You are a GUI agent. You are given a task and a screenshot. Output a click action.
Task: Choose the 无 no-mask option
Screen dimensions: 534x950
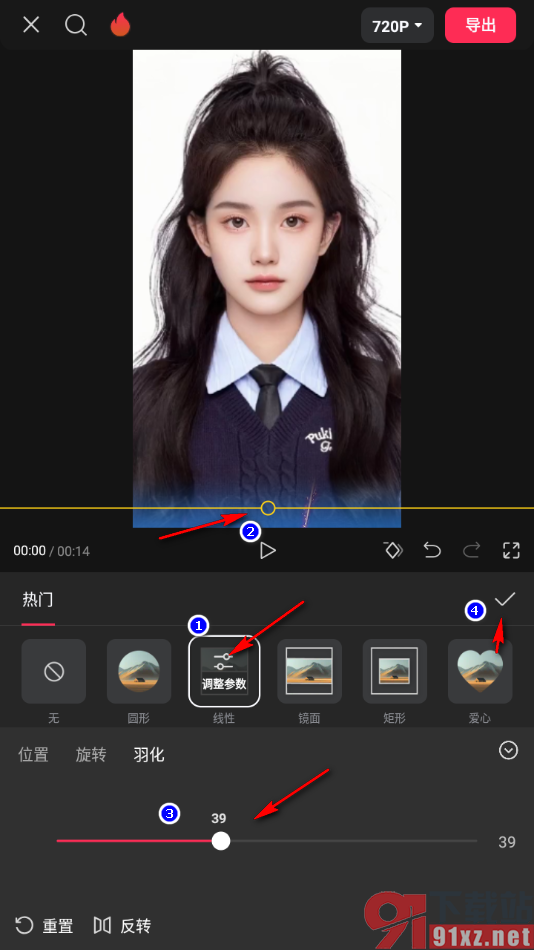coord(54,671)
